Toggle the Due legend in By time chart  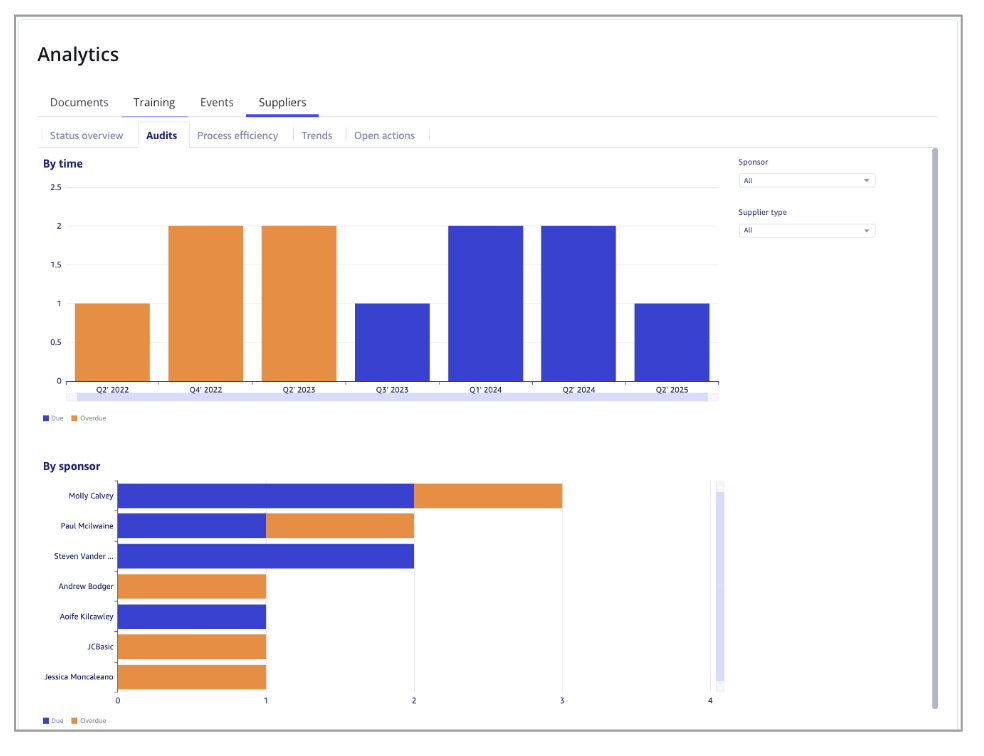click(52, 418)
